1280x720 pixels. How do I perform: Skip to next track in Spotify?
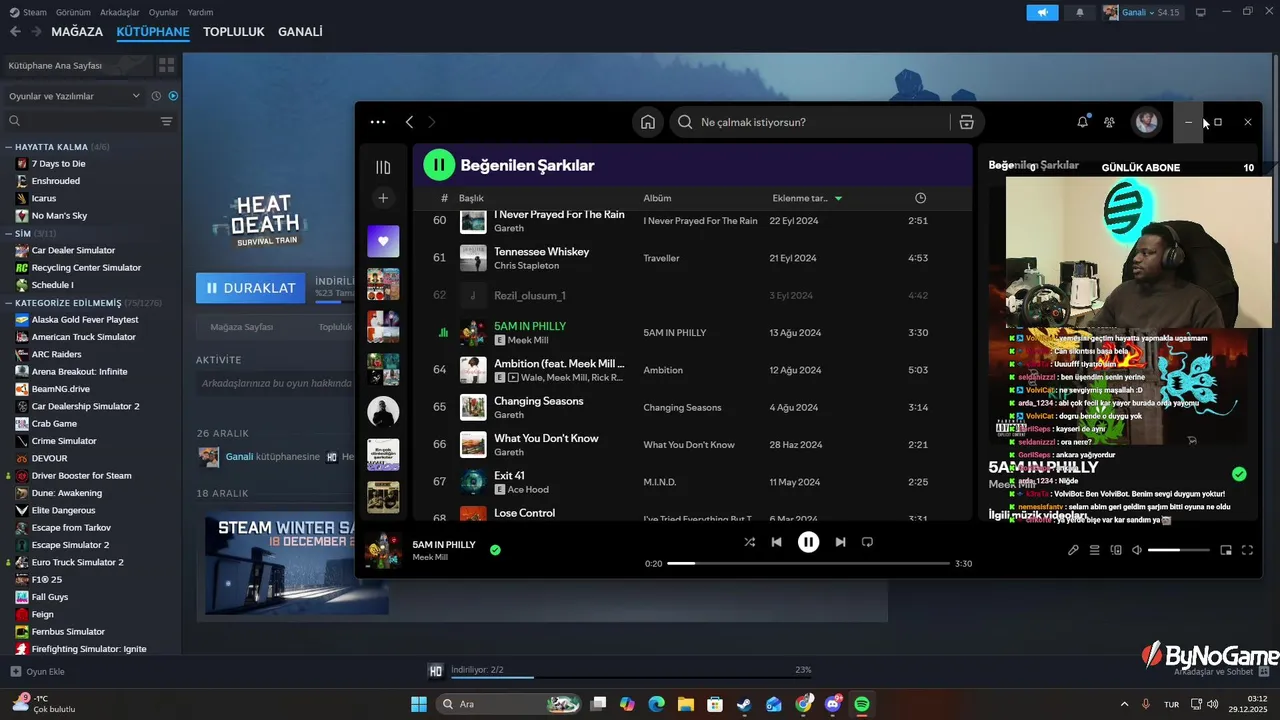pos(840,542)
